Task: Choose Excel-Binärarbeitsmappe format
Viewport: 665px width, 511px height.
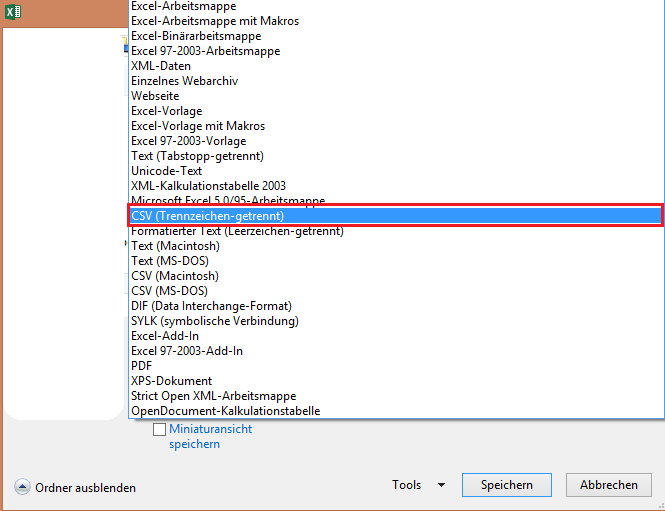Action: coord(396,36)
